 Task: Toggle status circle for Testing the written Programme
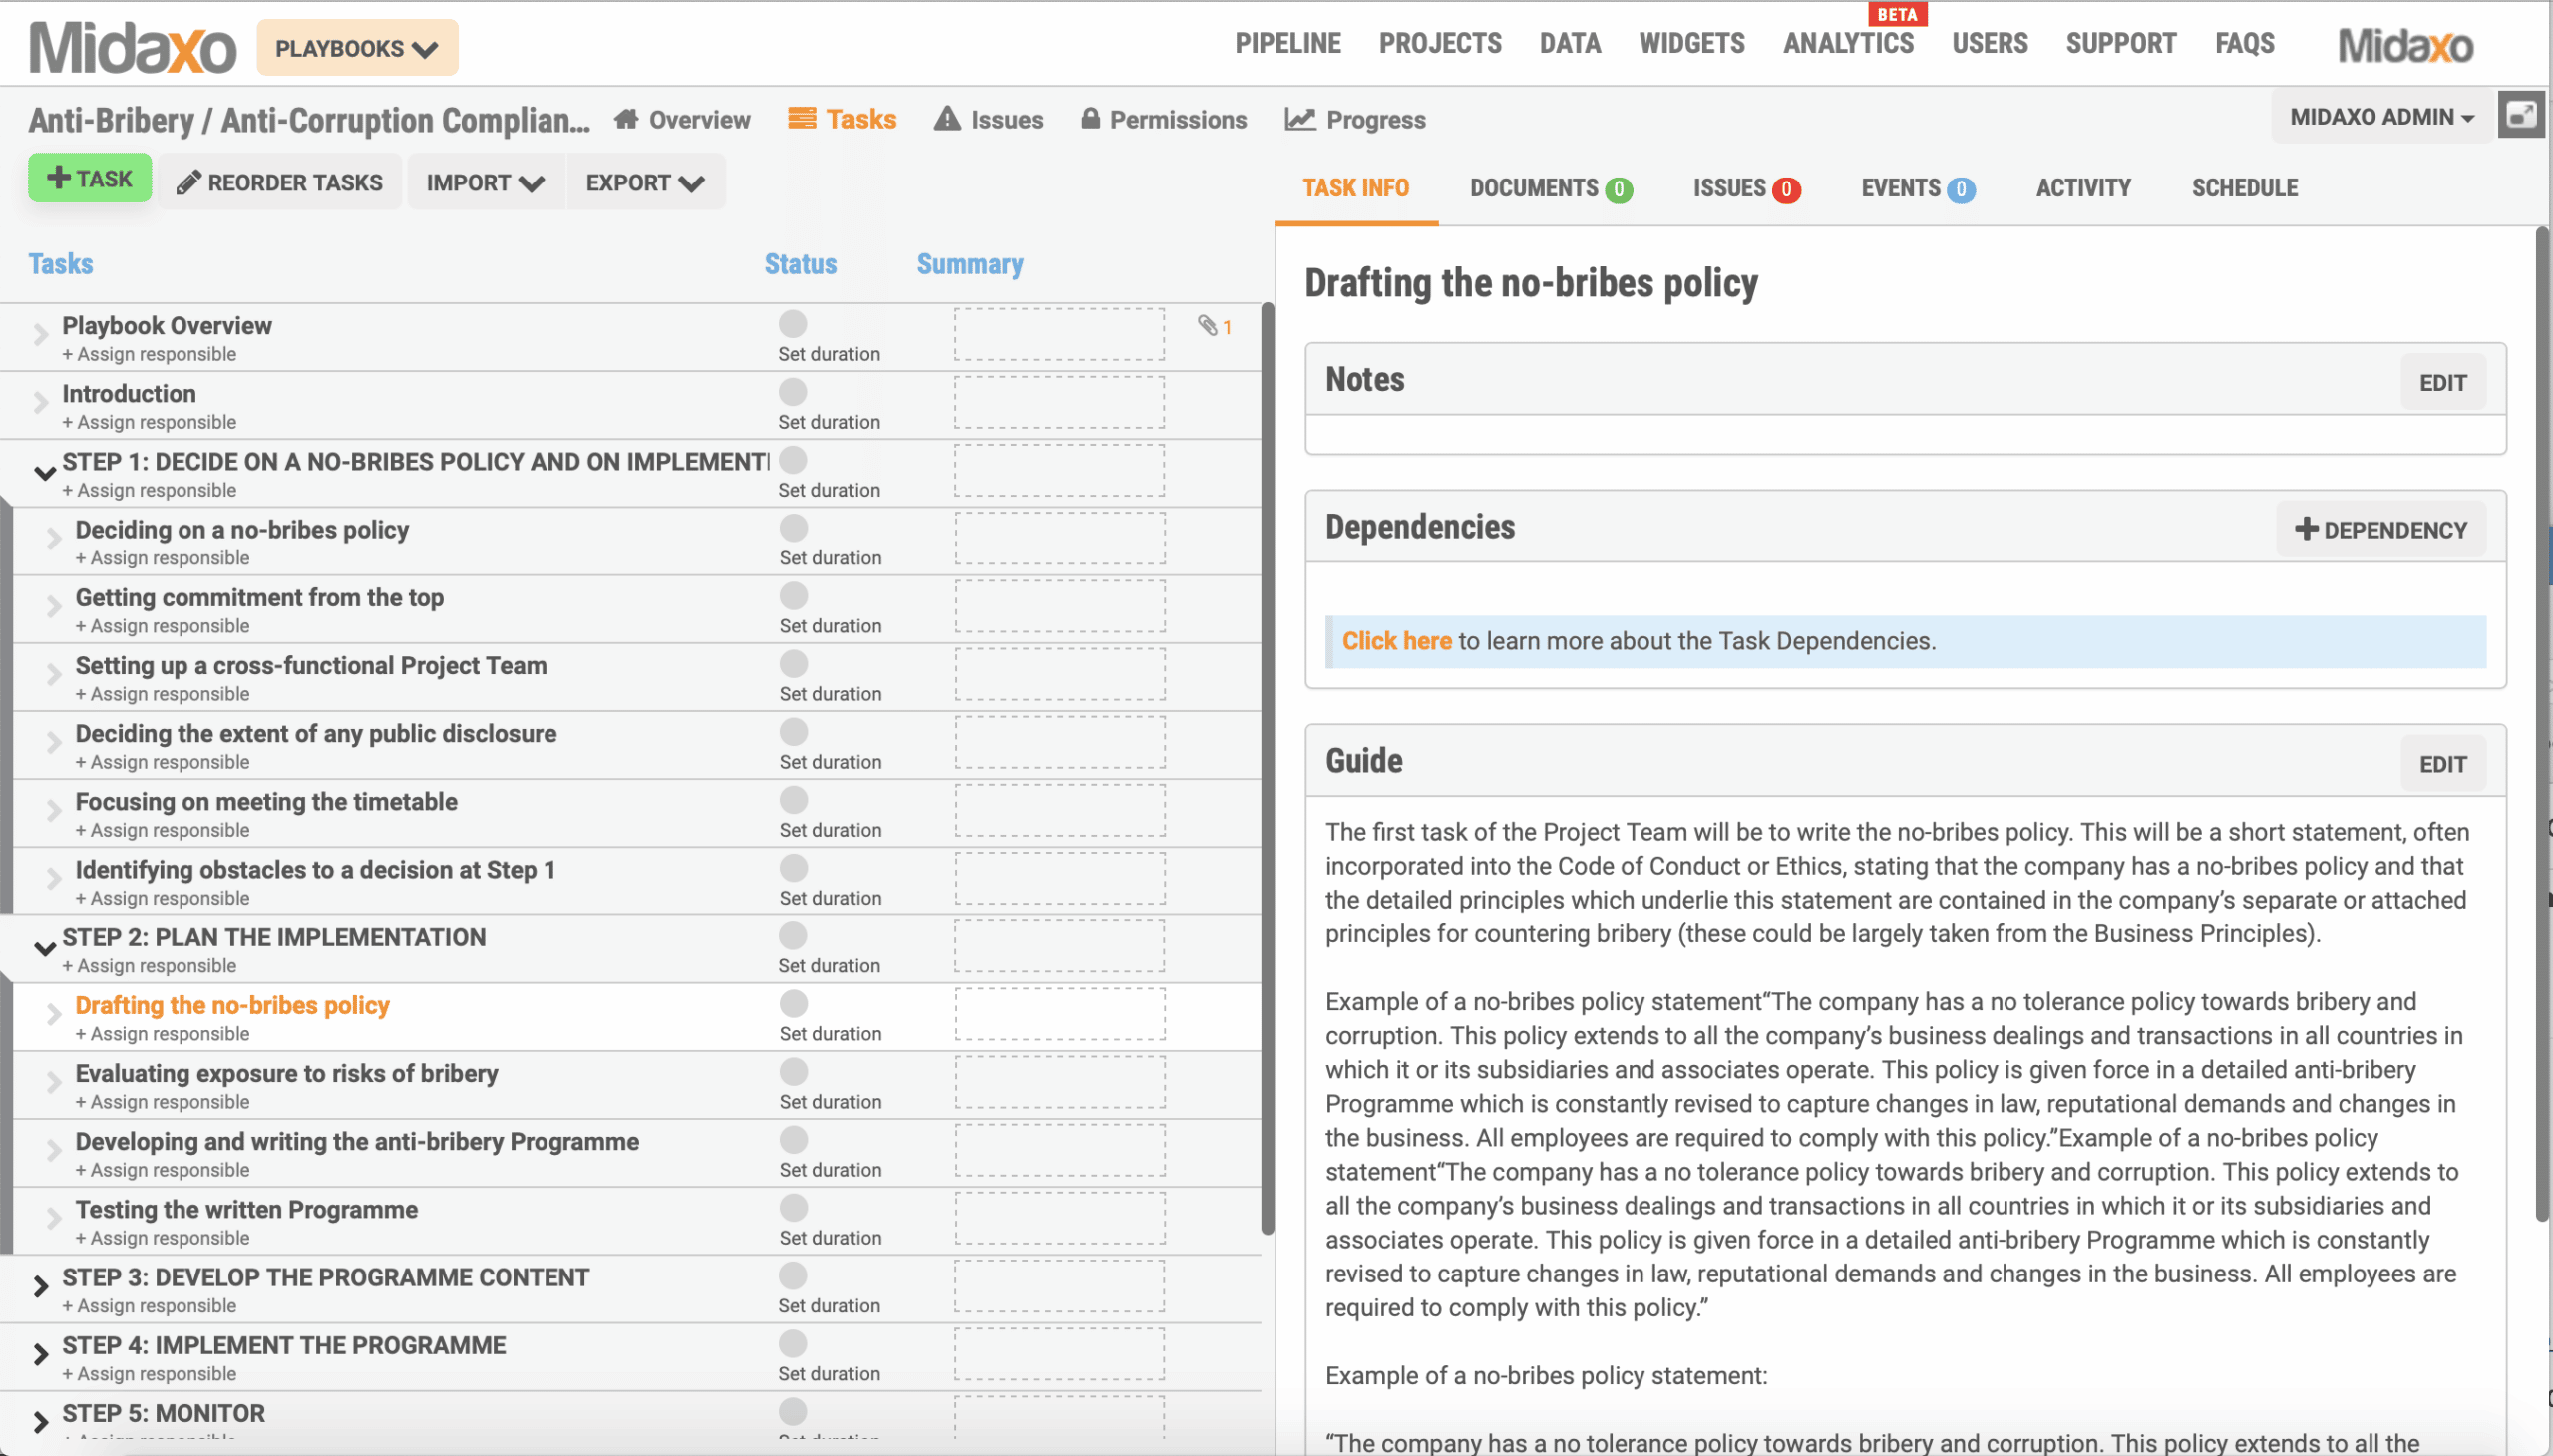(794, 1207)
